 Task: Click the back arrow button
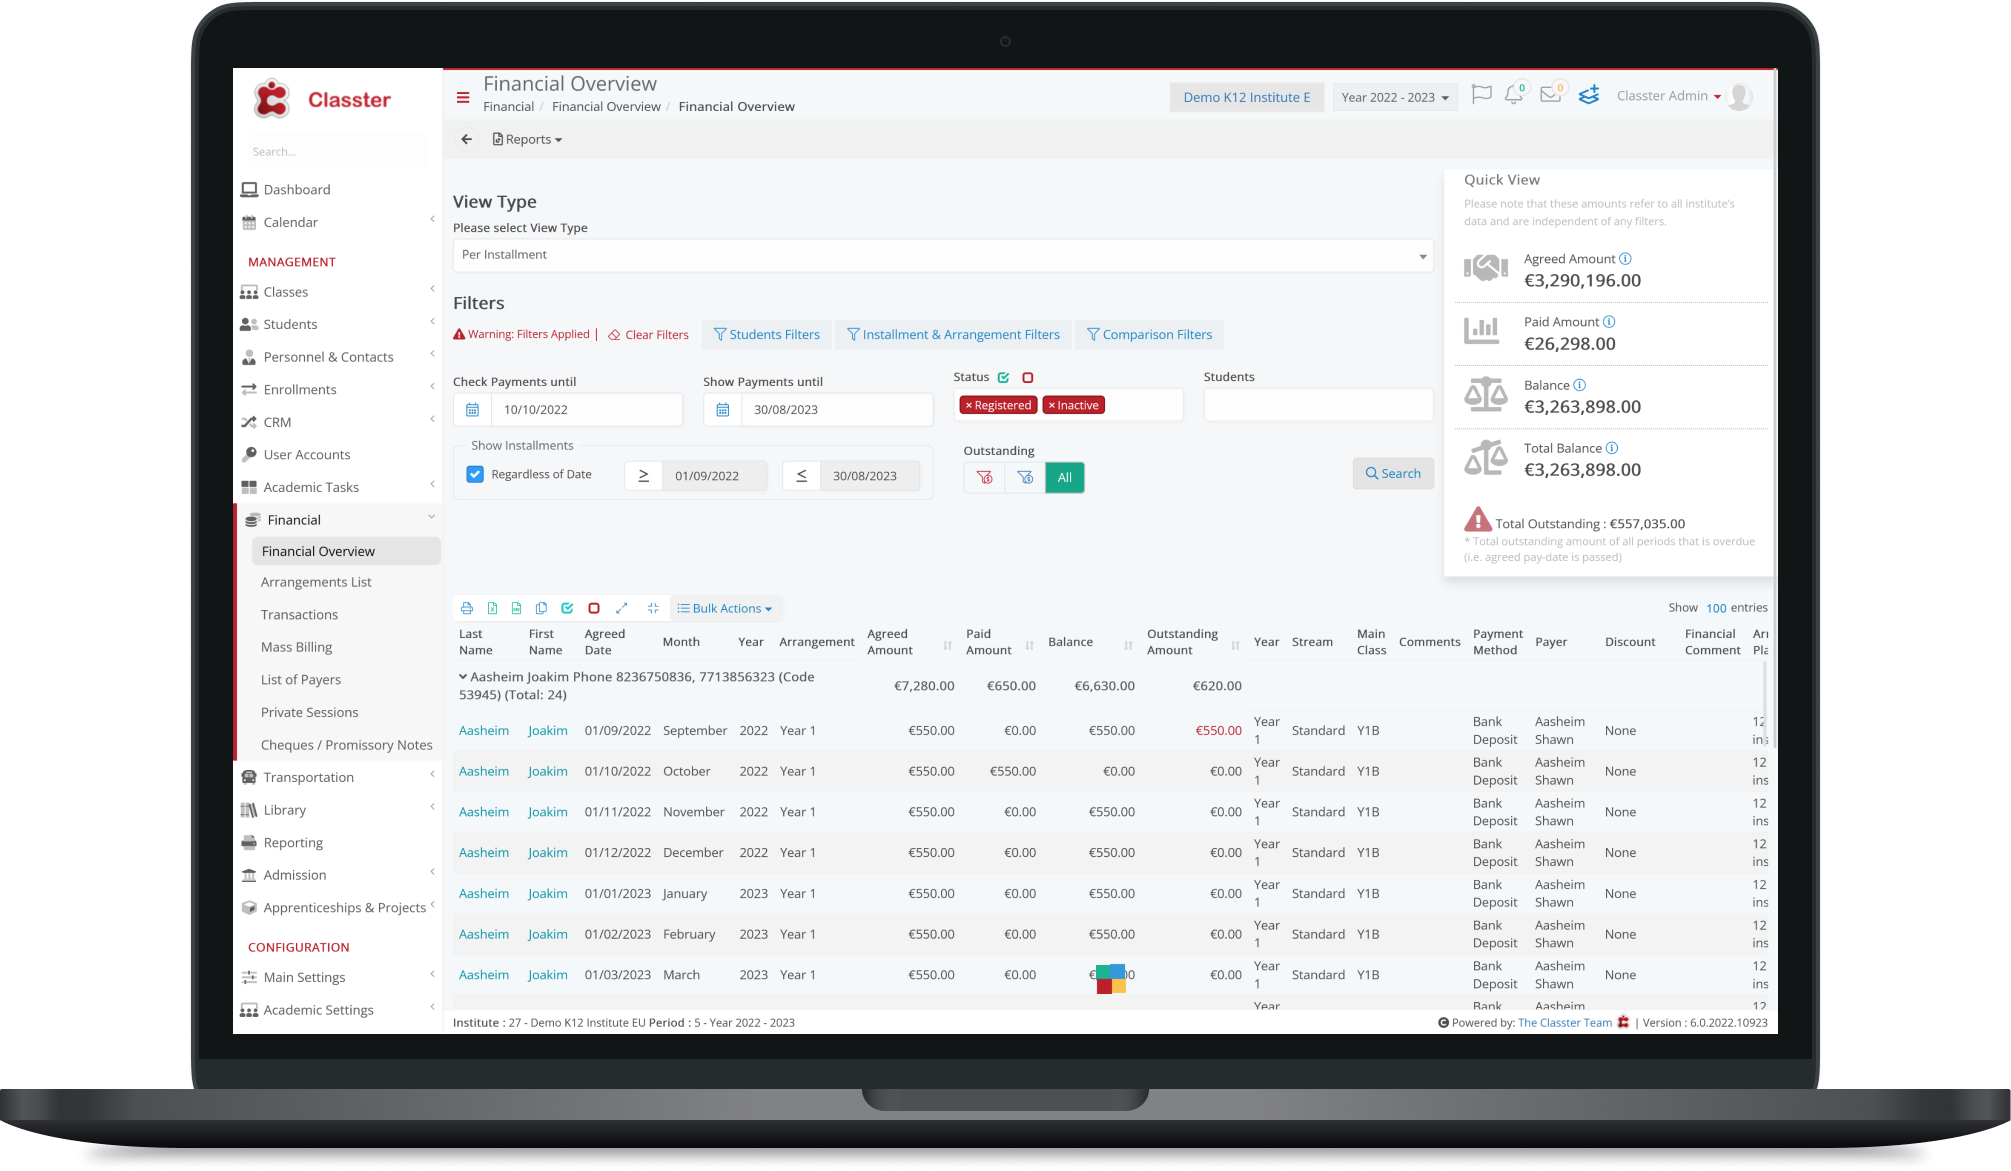pyautogui.click(x=466, y=139)
